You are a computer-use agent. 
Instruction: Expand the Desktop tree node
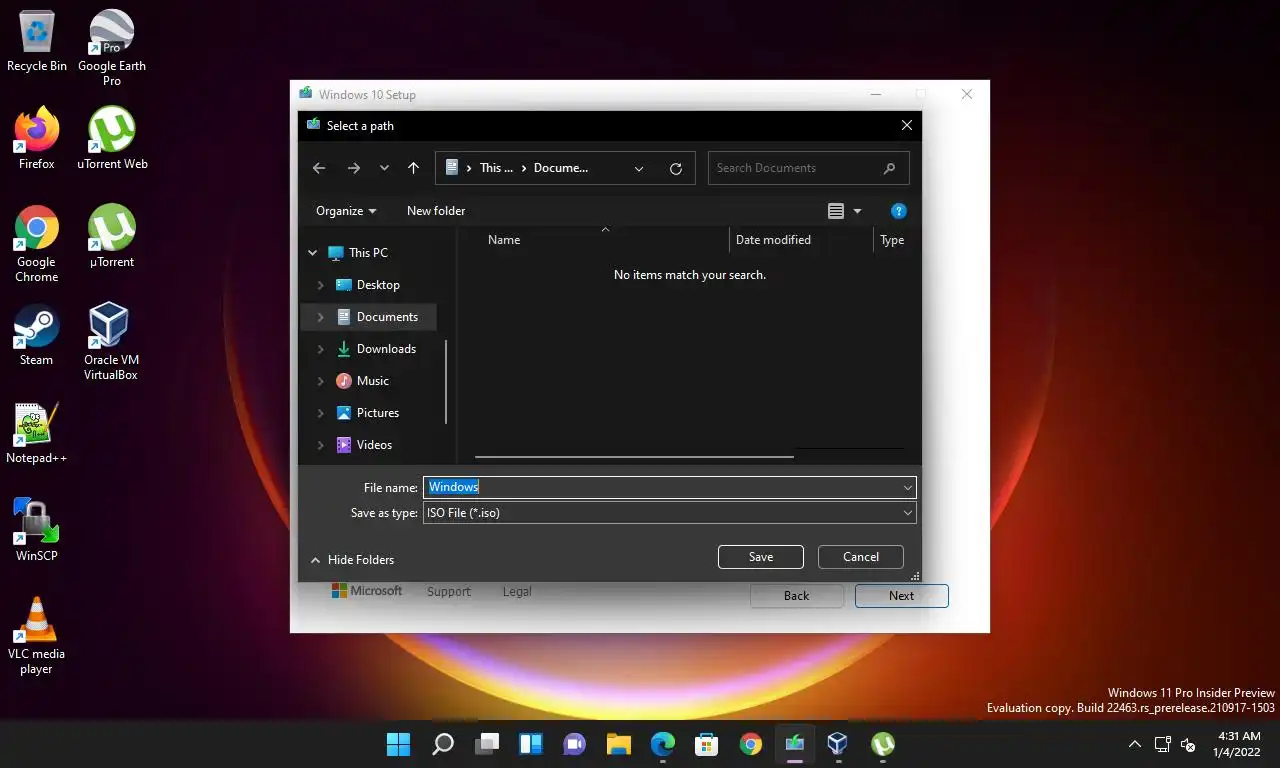point(320,285)
